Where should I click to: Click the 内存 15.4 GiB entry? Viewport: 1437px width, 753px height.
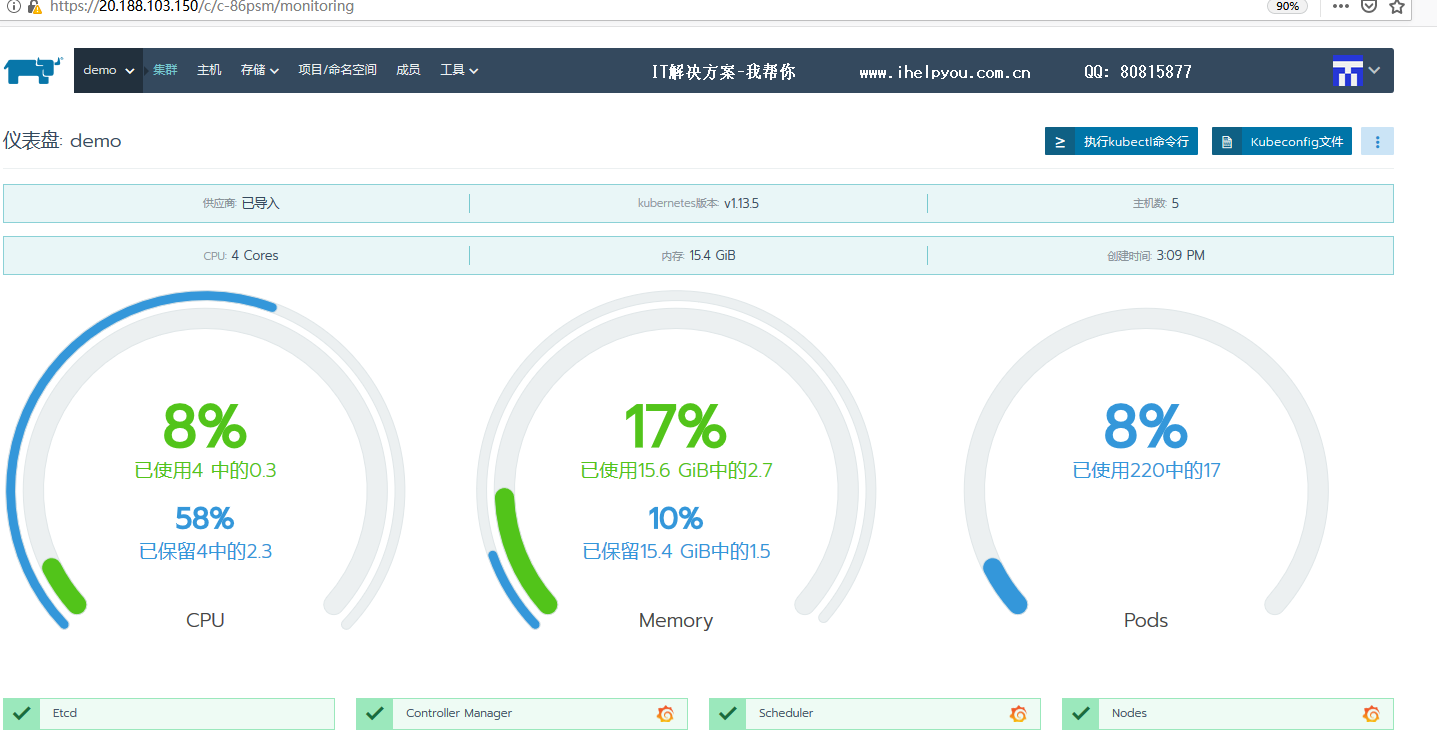click(698, 255)
